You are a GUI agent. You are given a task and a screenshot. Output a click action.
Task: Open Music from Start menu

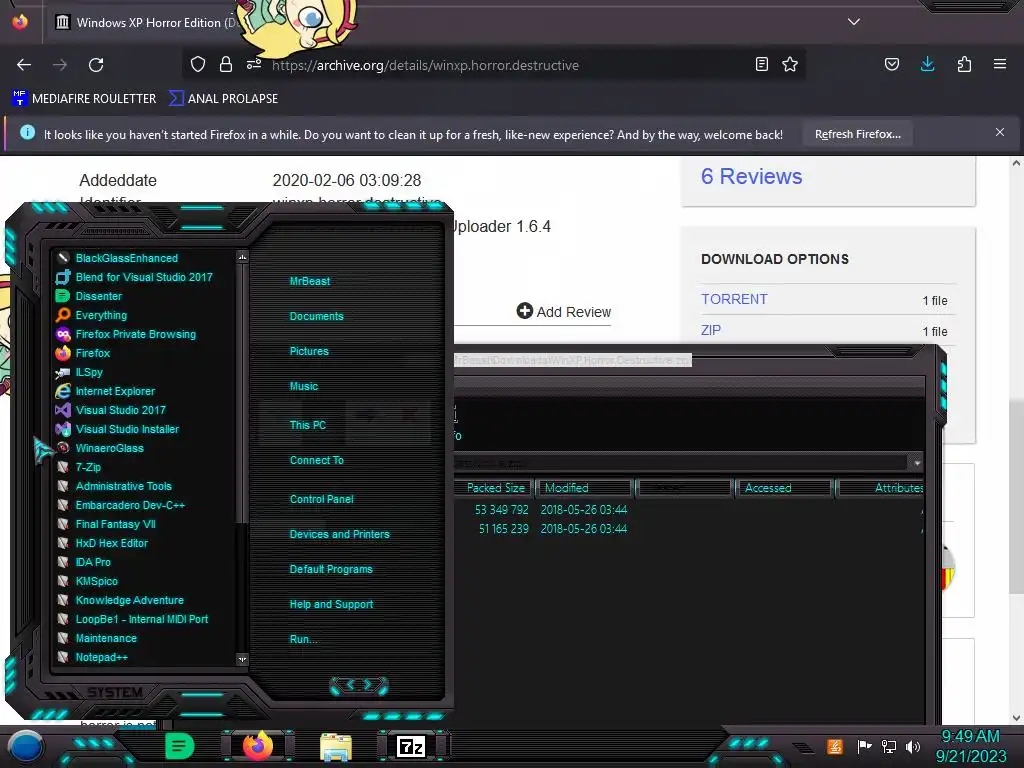pos(304,386)
